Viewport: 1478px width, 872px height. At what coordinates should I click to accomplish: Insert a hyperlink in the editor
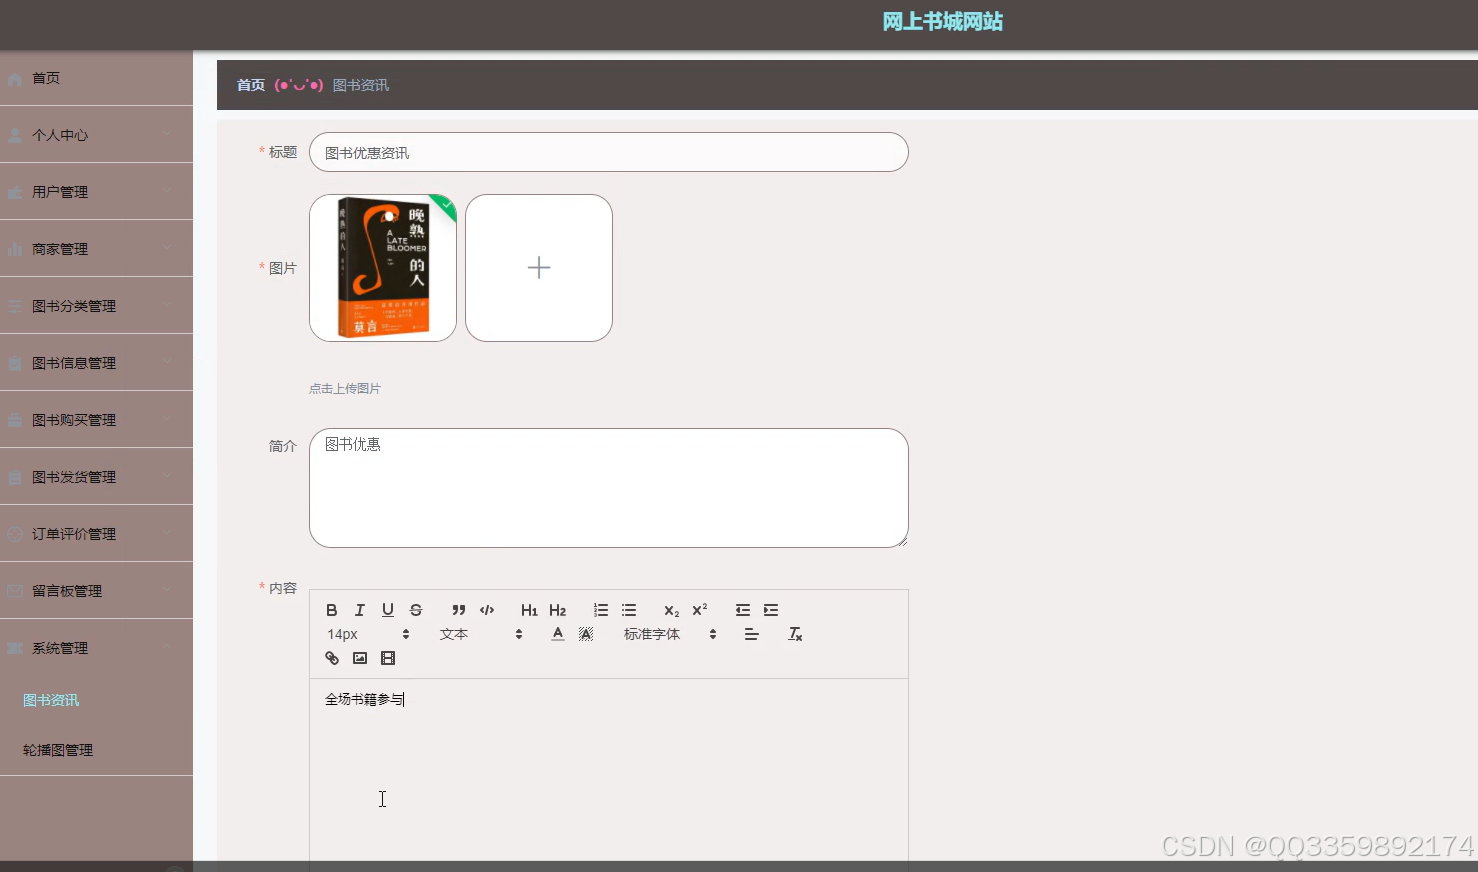332,658
